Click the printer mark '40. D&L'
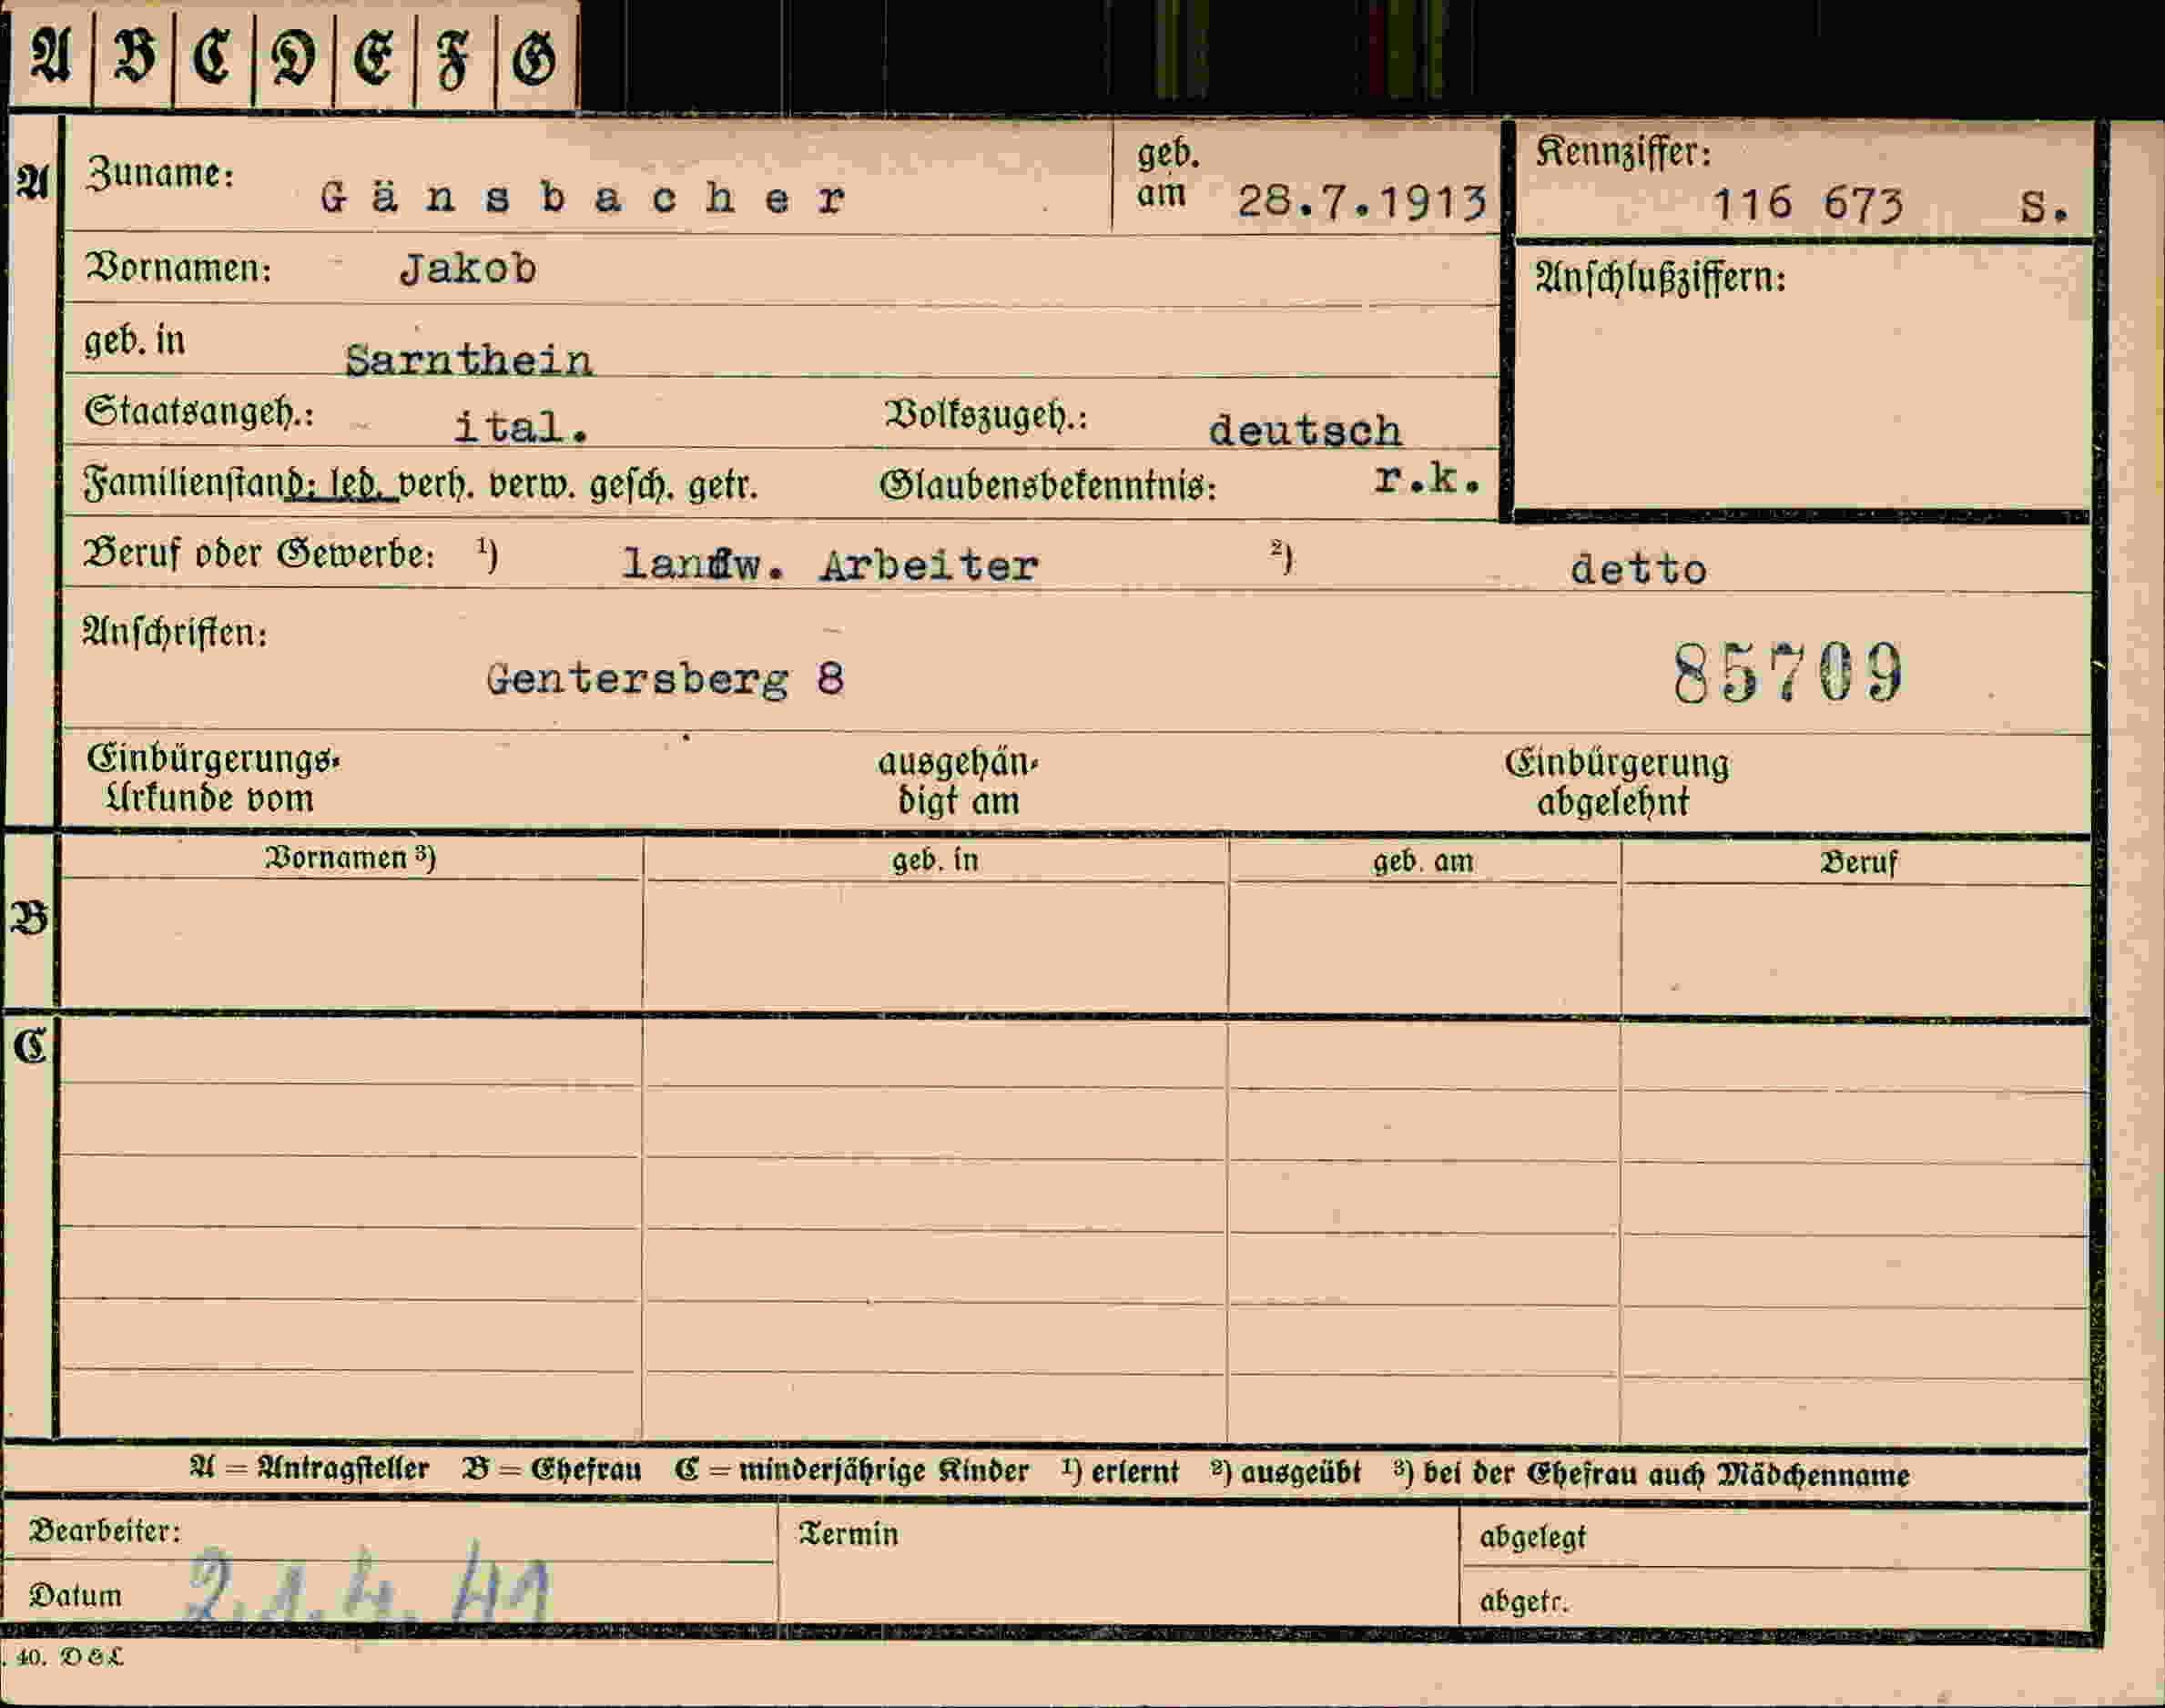Screen dimensions: 2165x1708 pos(69,1656)
